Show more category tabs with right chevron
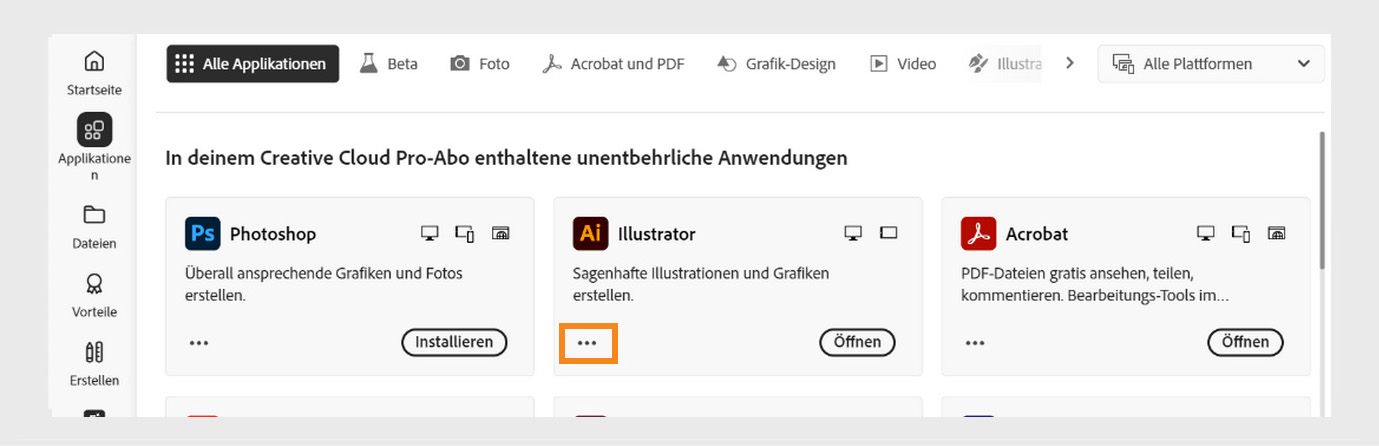Viewport: 1379px width, 446px height. coord(1070,63)
